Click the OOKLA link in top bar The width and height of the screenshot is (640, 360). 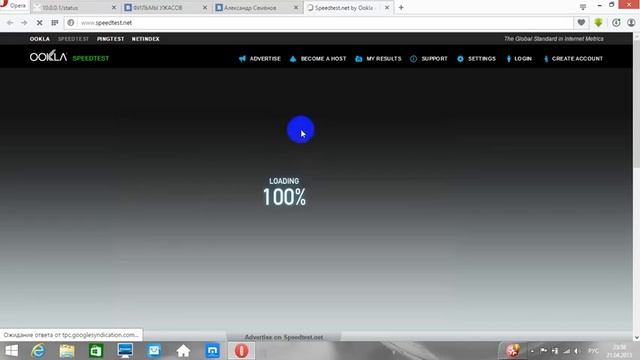pos(40,39)
